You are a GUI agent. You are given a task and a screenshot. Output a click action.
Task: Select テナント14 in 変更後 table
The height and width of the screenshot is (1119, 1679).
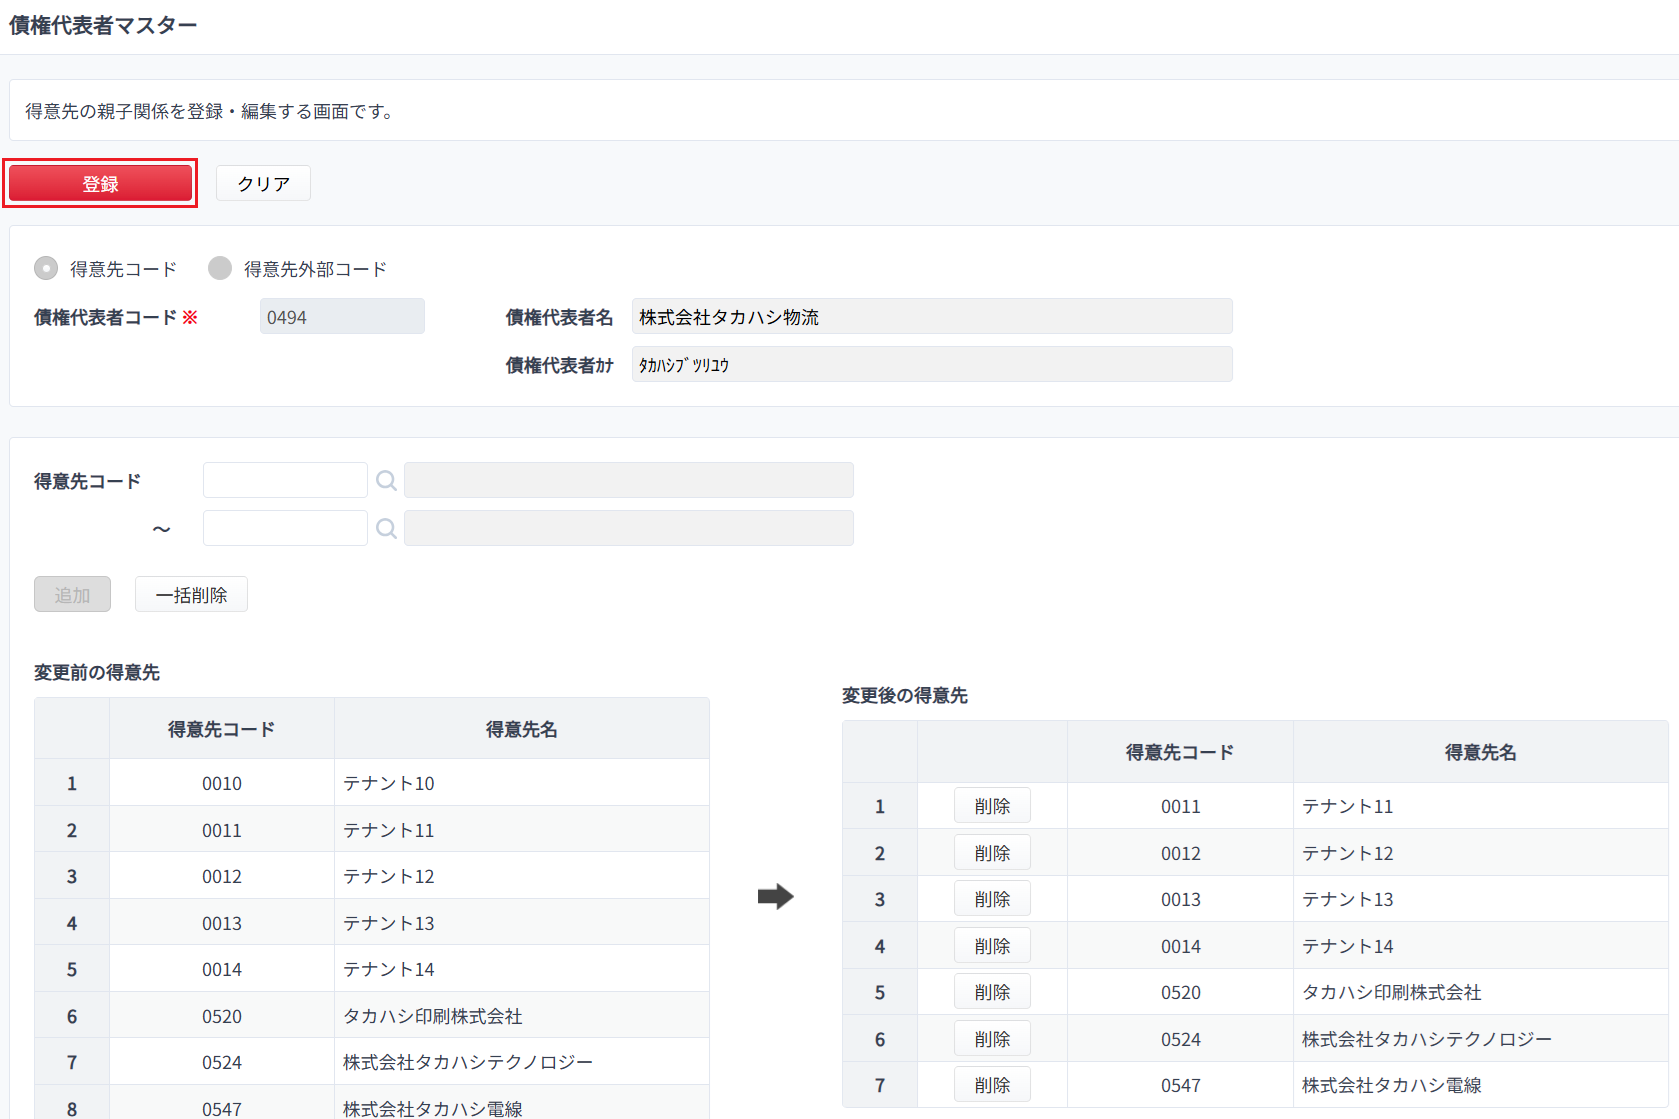(x=1481, y=946)
